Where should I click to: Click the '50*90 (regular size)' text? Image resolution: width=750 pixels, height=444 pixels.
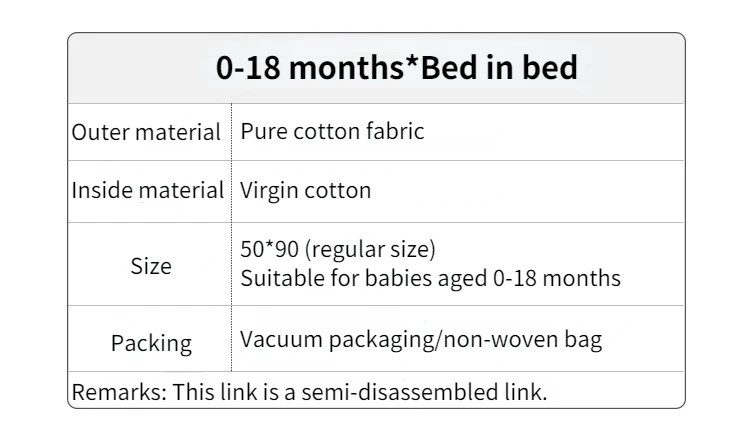pos(338,249)
